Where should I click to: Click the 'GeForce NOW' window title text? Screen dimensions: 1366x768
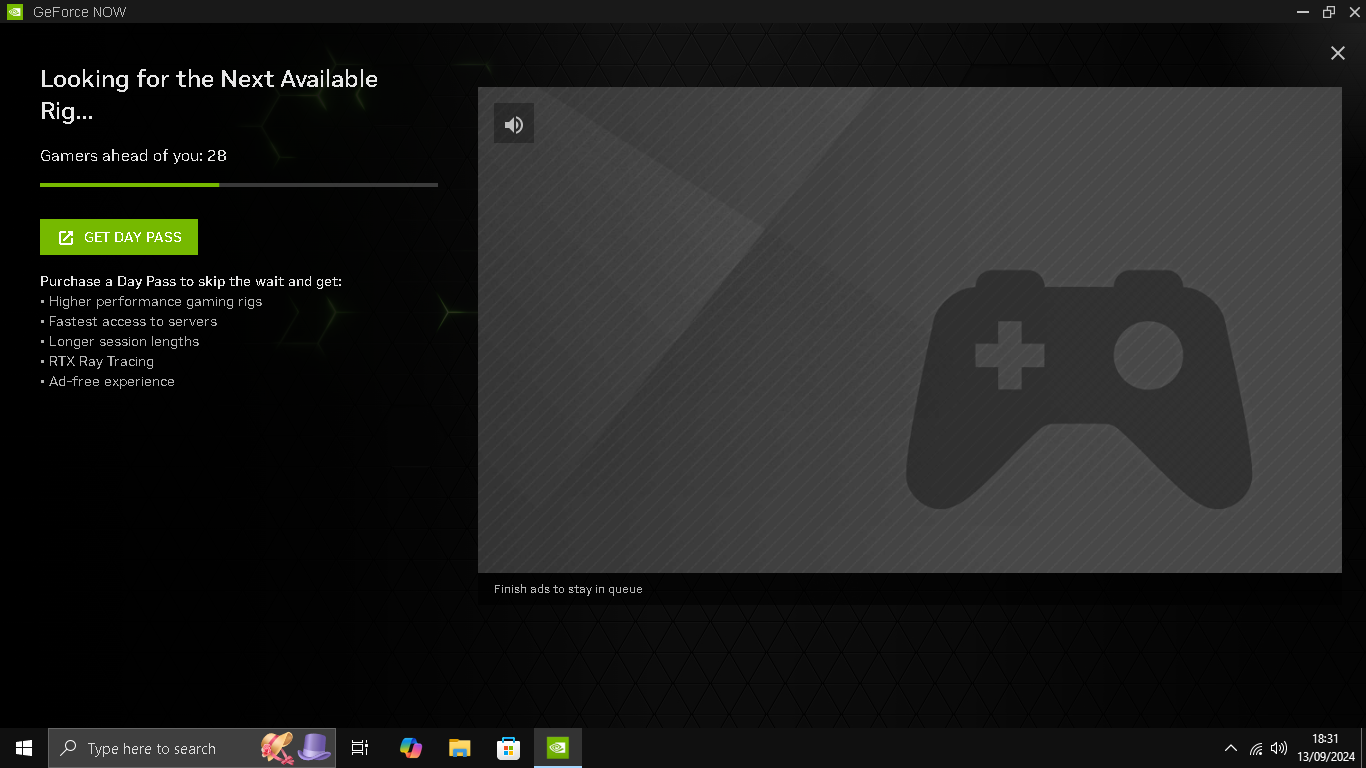tap(80, 12)
